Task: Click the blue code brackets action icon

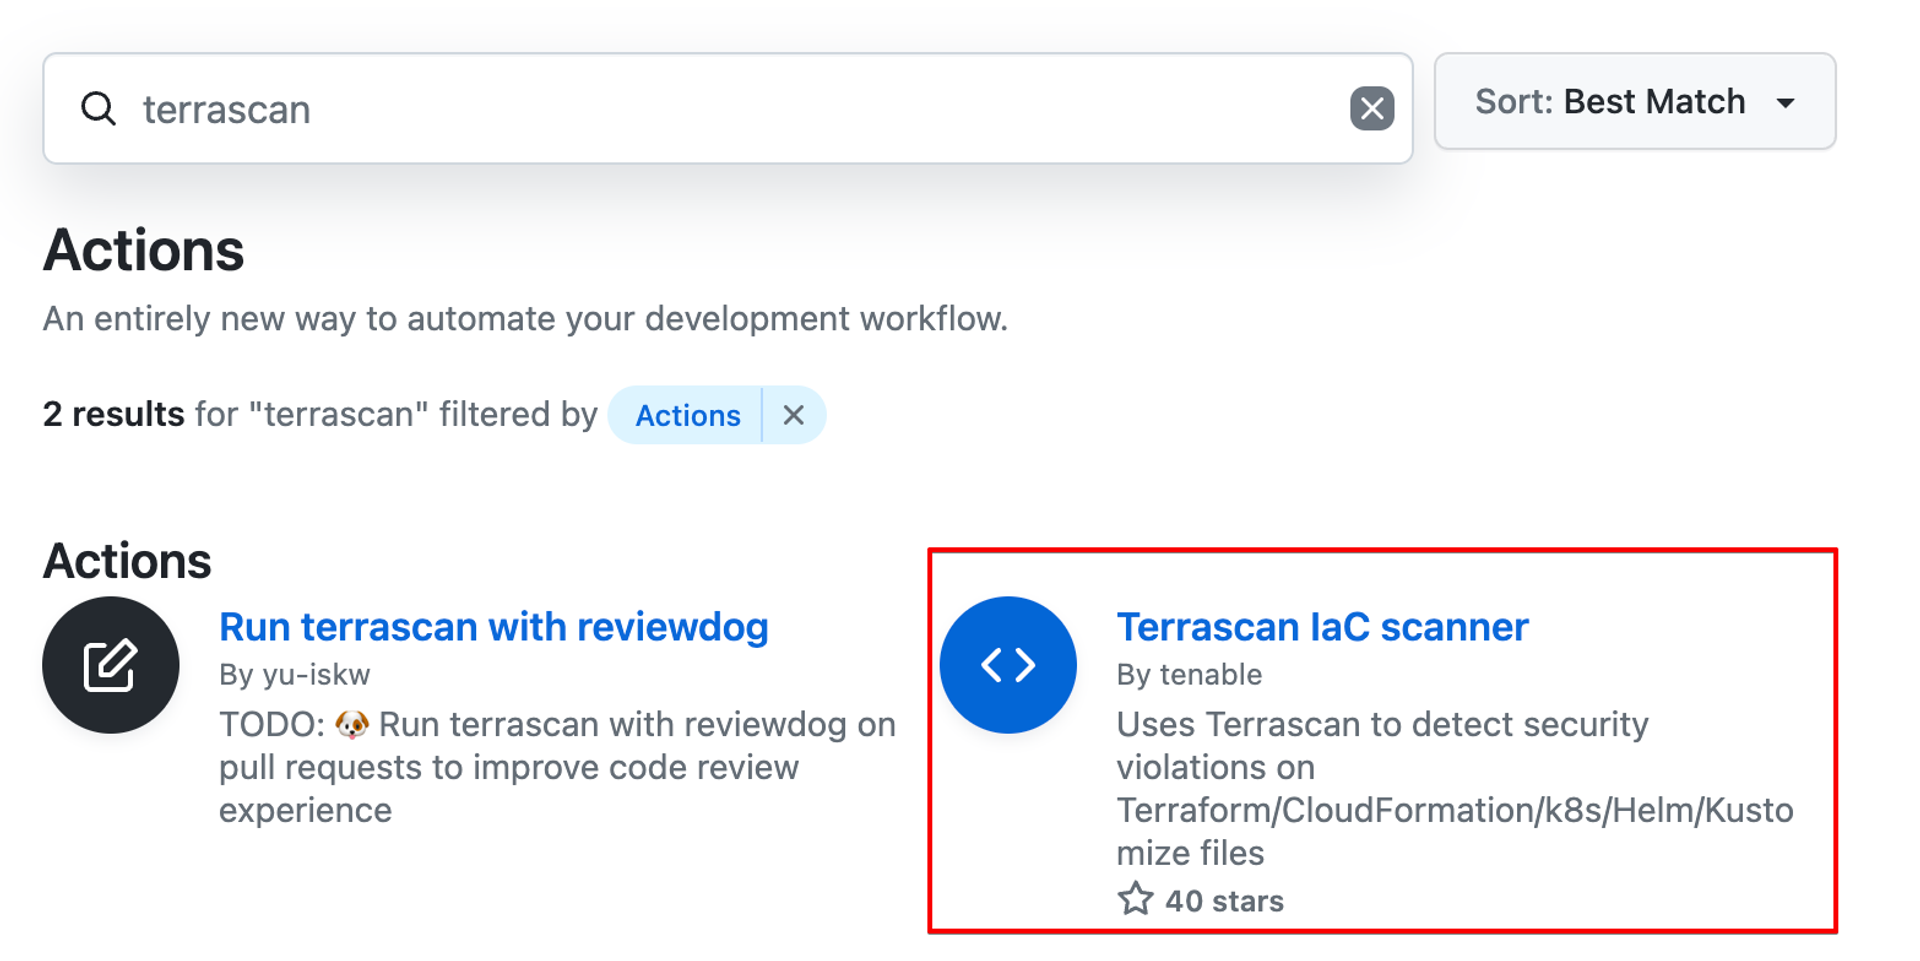Action: [x=1008, y=665]
